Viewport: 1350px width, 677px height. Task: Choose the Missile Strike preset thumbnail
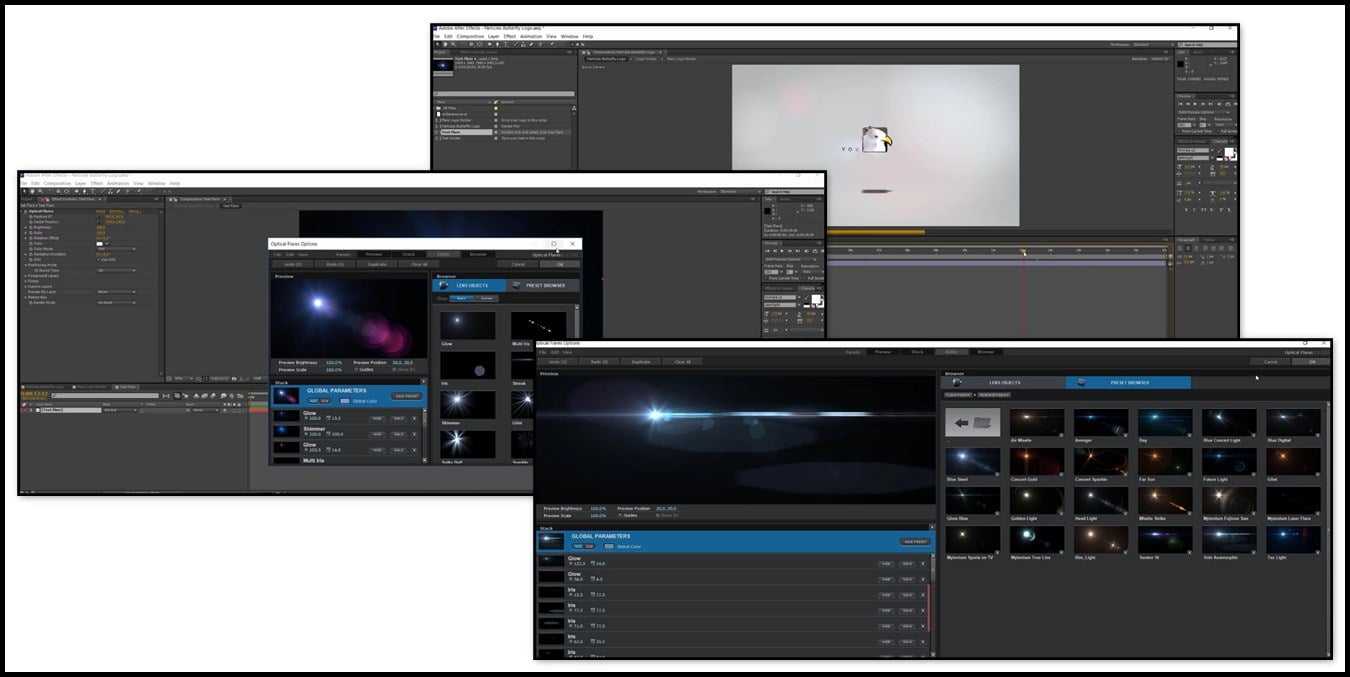coord(1165,501)
